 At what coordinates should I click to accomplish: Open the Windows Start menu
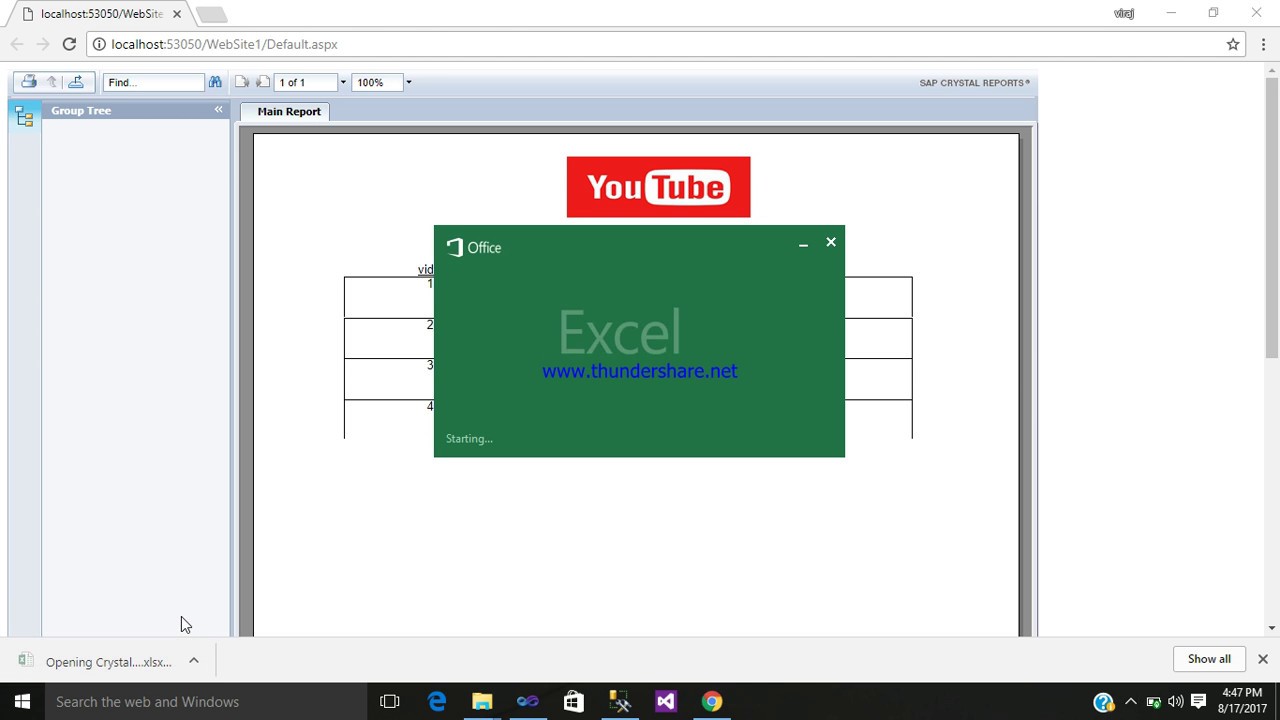click(22, 701)
